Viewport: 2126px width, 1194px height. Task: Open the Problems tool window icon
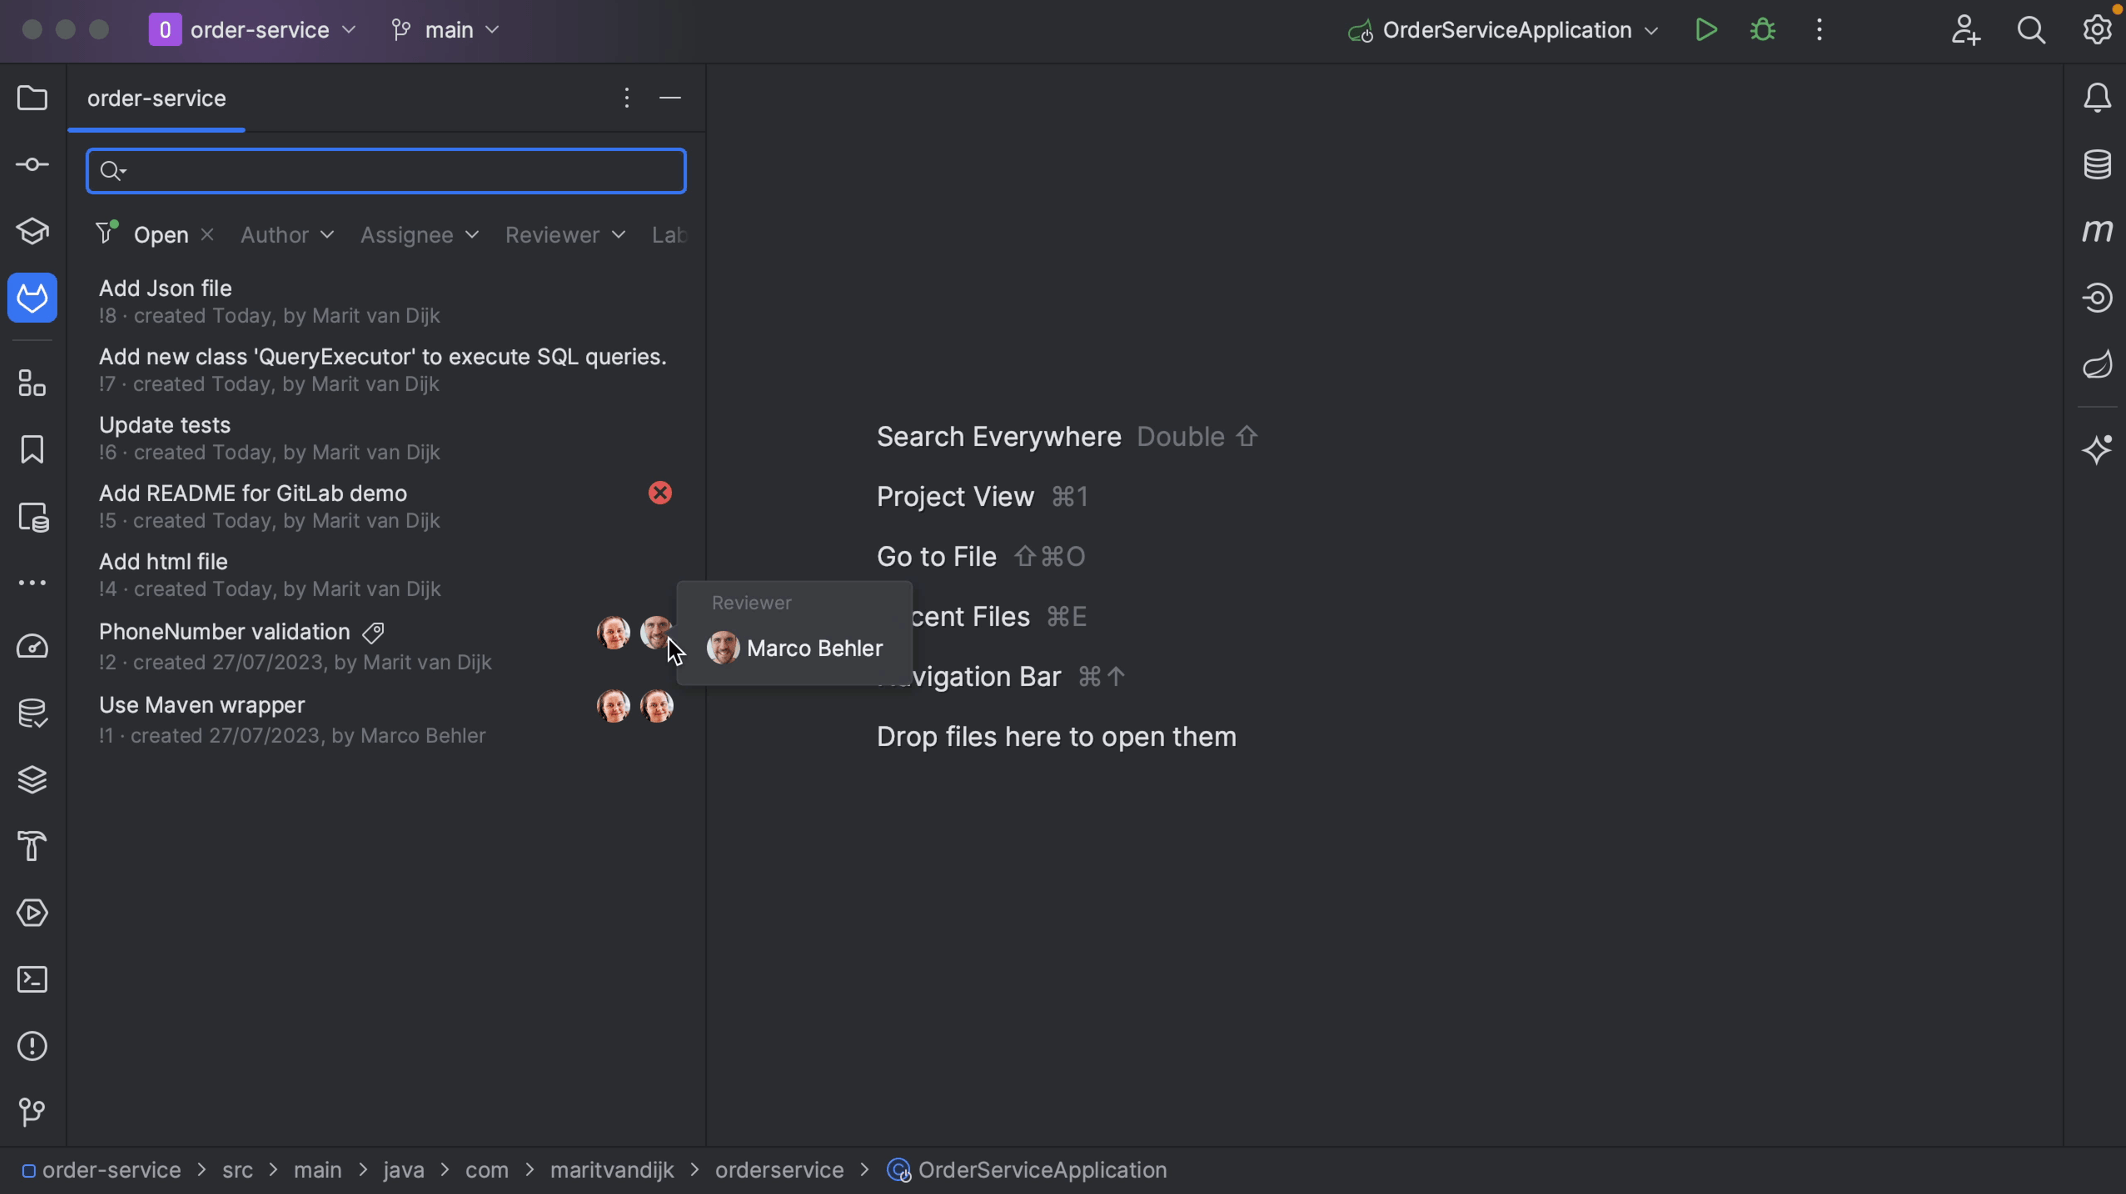coord(32,1046)
